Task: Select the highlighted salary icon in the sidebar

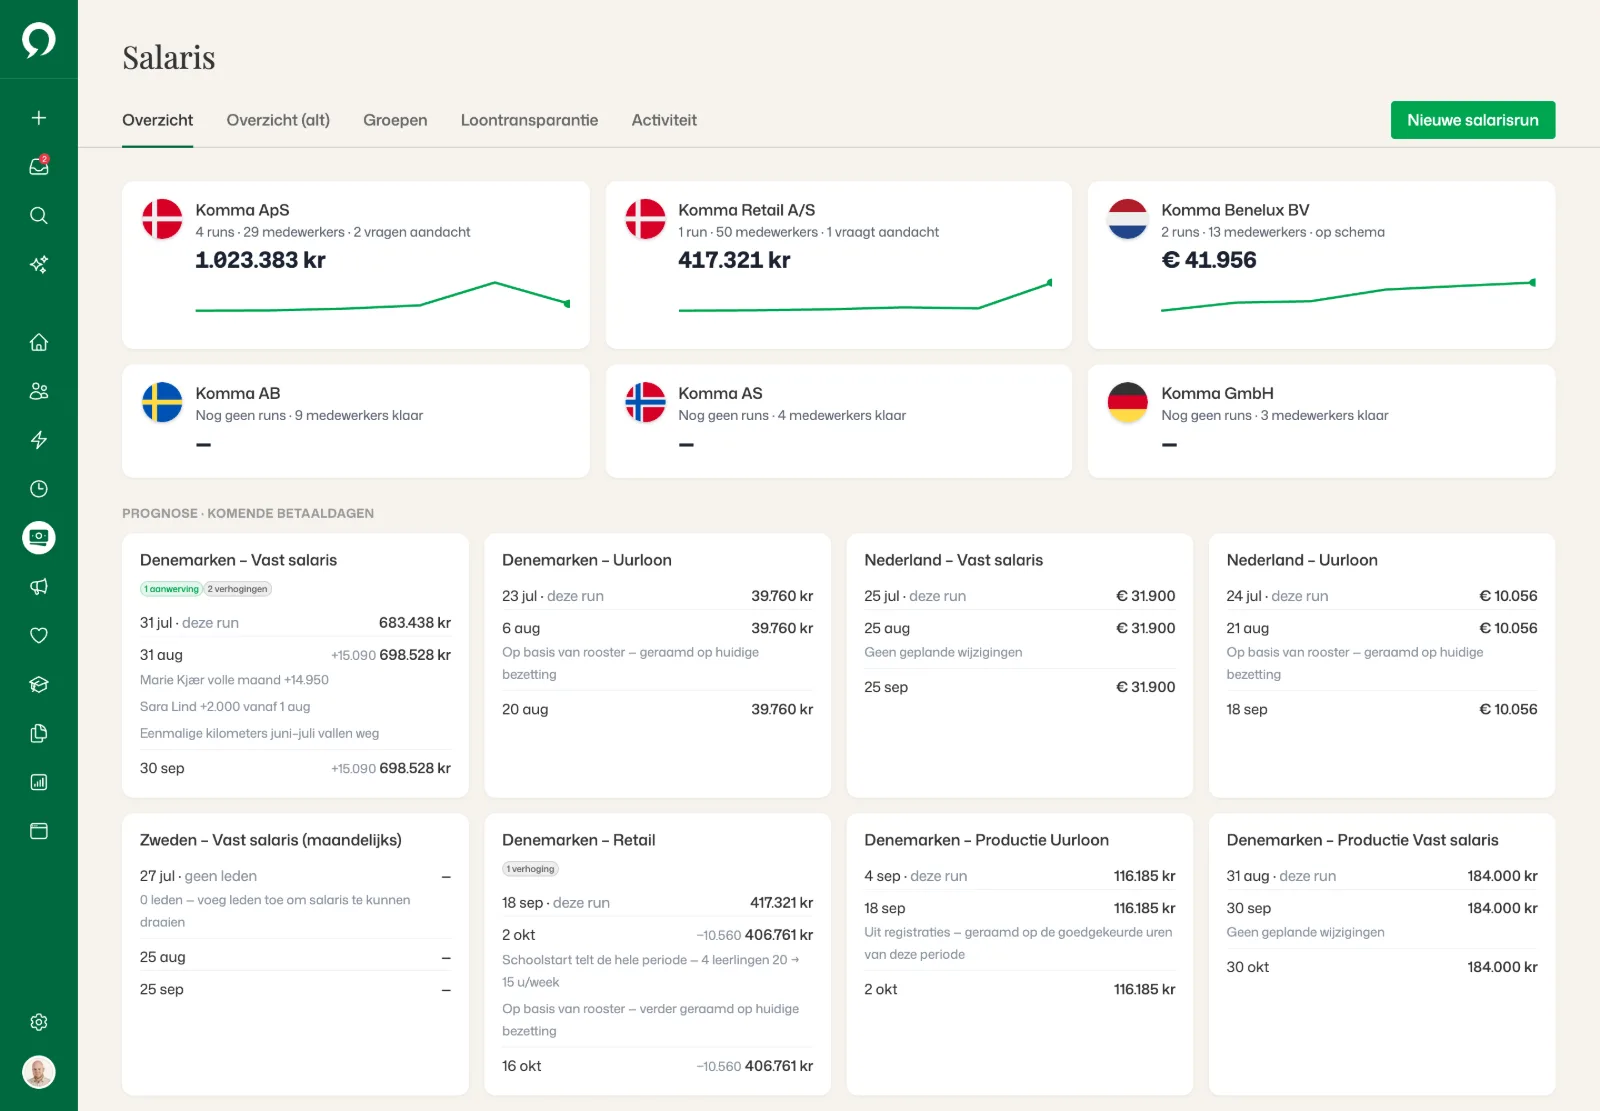Action: click(x=39, y=538)
